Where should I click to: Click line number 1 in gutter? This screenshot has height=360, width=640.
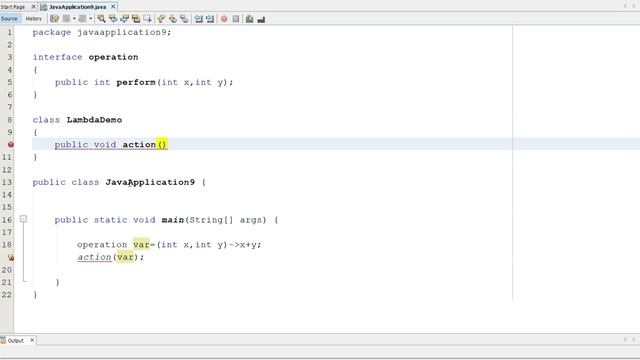tap(10, 32)
